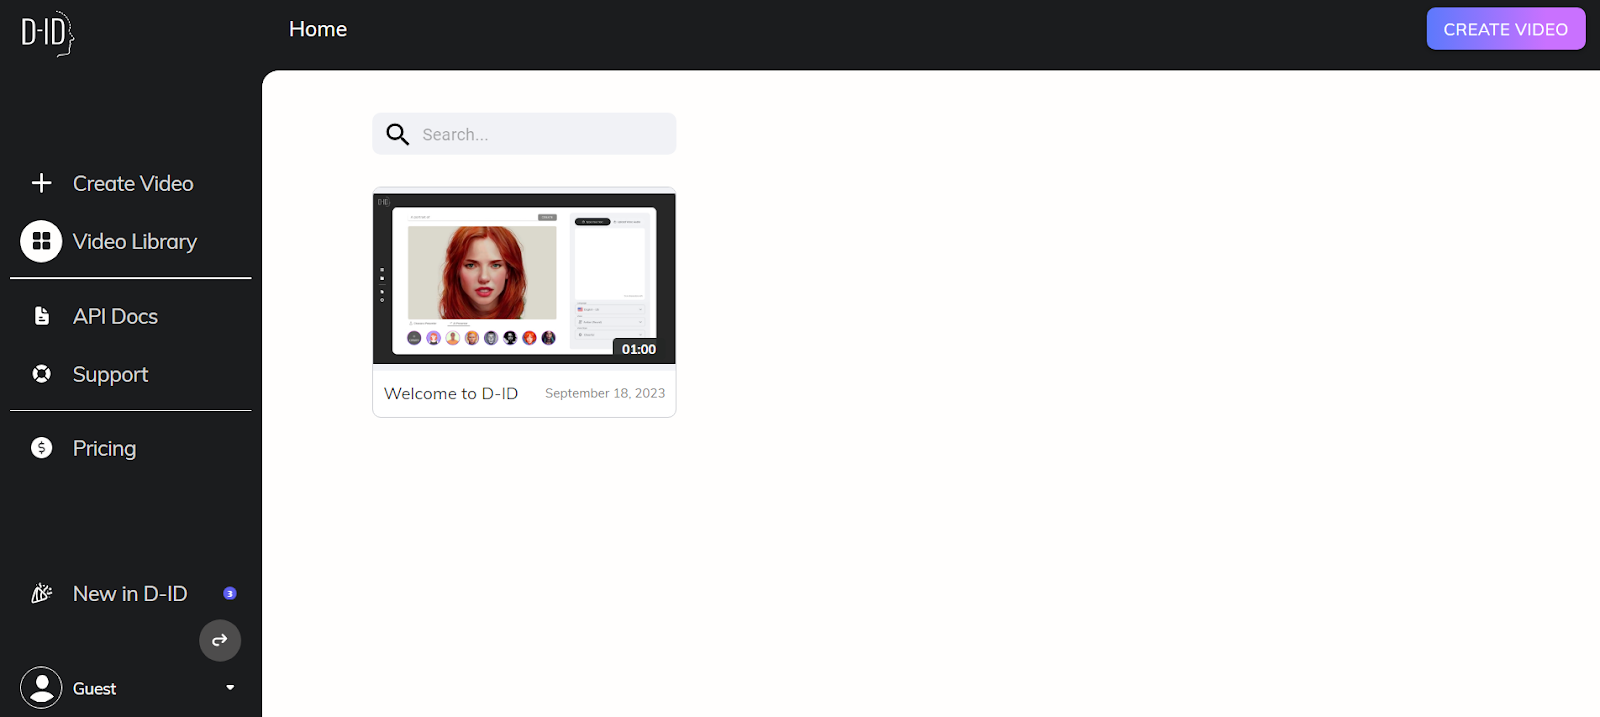Click the party popper icon

pos(41,593)
